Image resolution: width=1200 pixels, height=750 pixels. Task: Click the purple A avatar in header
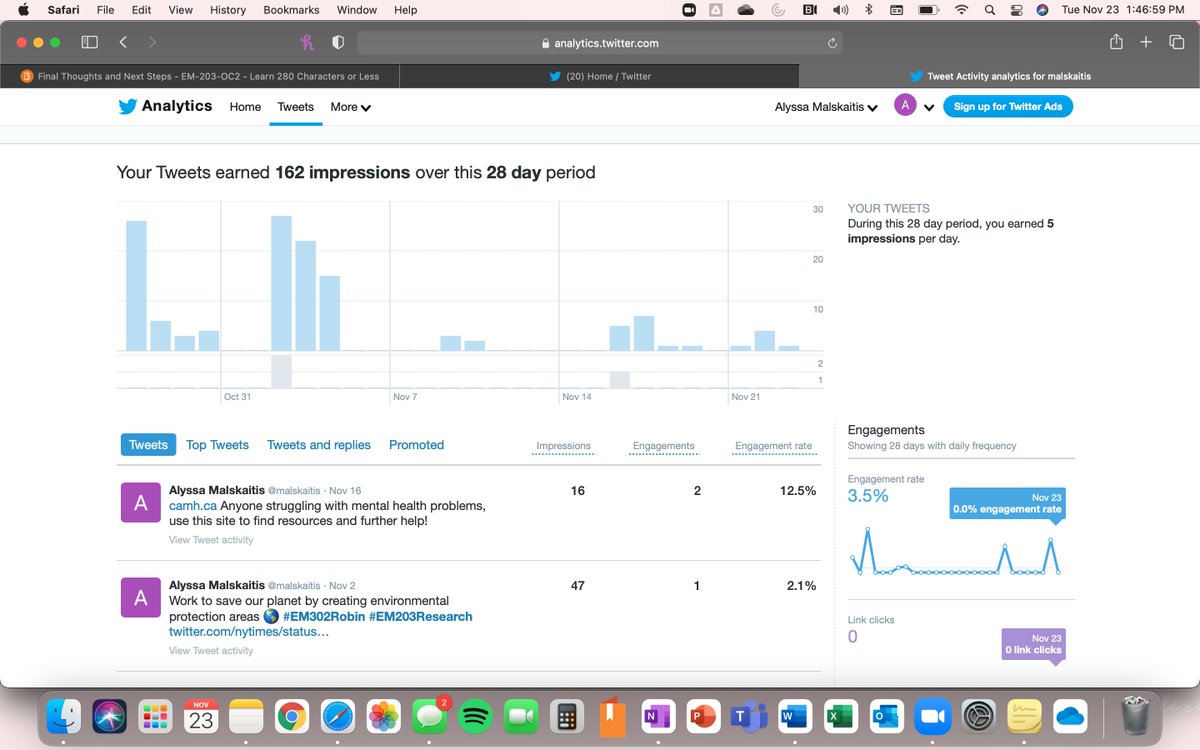click(x=905, y=106)
